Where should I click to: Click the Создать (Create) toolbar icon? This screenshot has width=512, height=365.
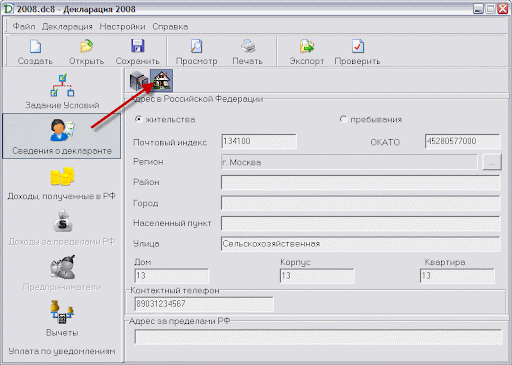(35, 47)
